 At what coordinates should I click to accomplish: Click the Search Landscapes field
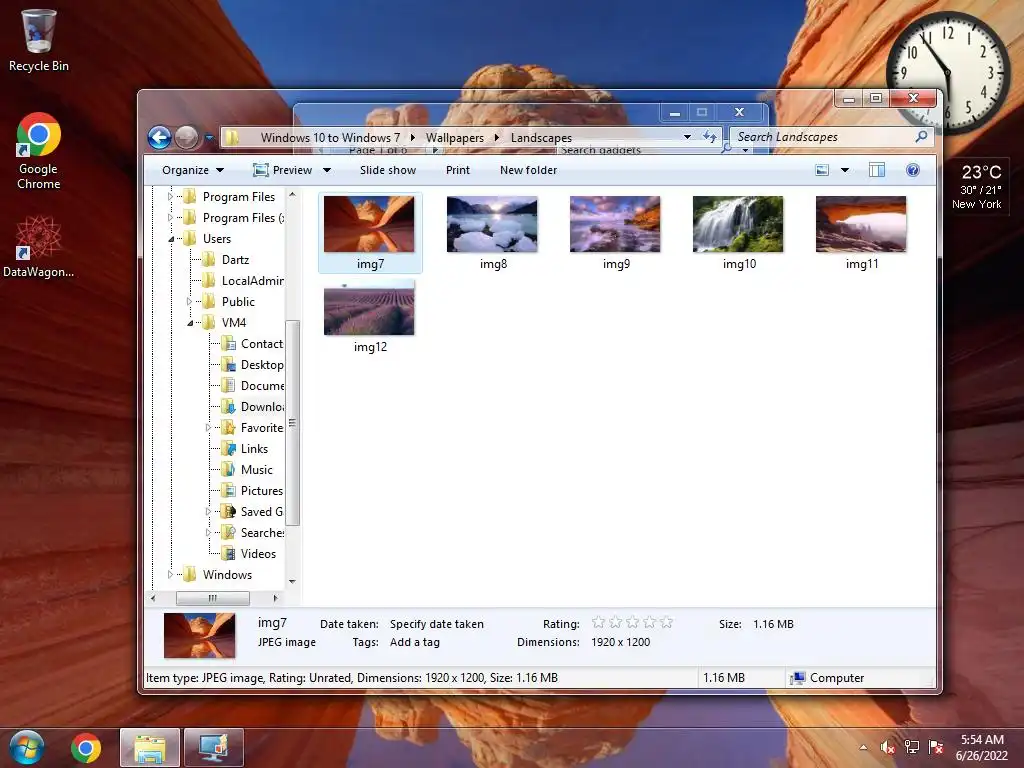823,136
